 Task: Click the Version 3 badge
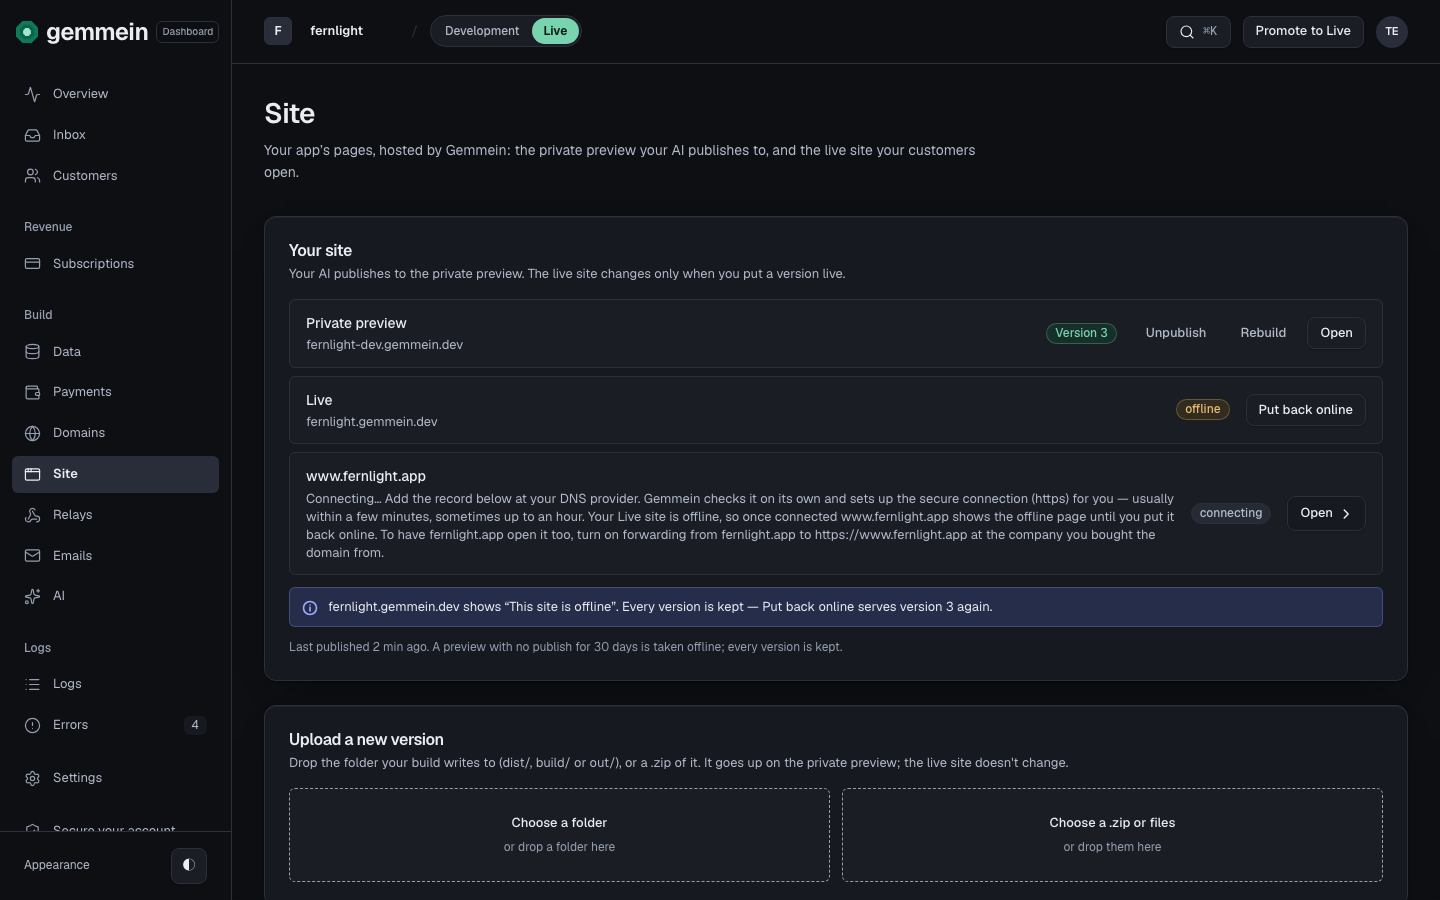1081,333
